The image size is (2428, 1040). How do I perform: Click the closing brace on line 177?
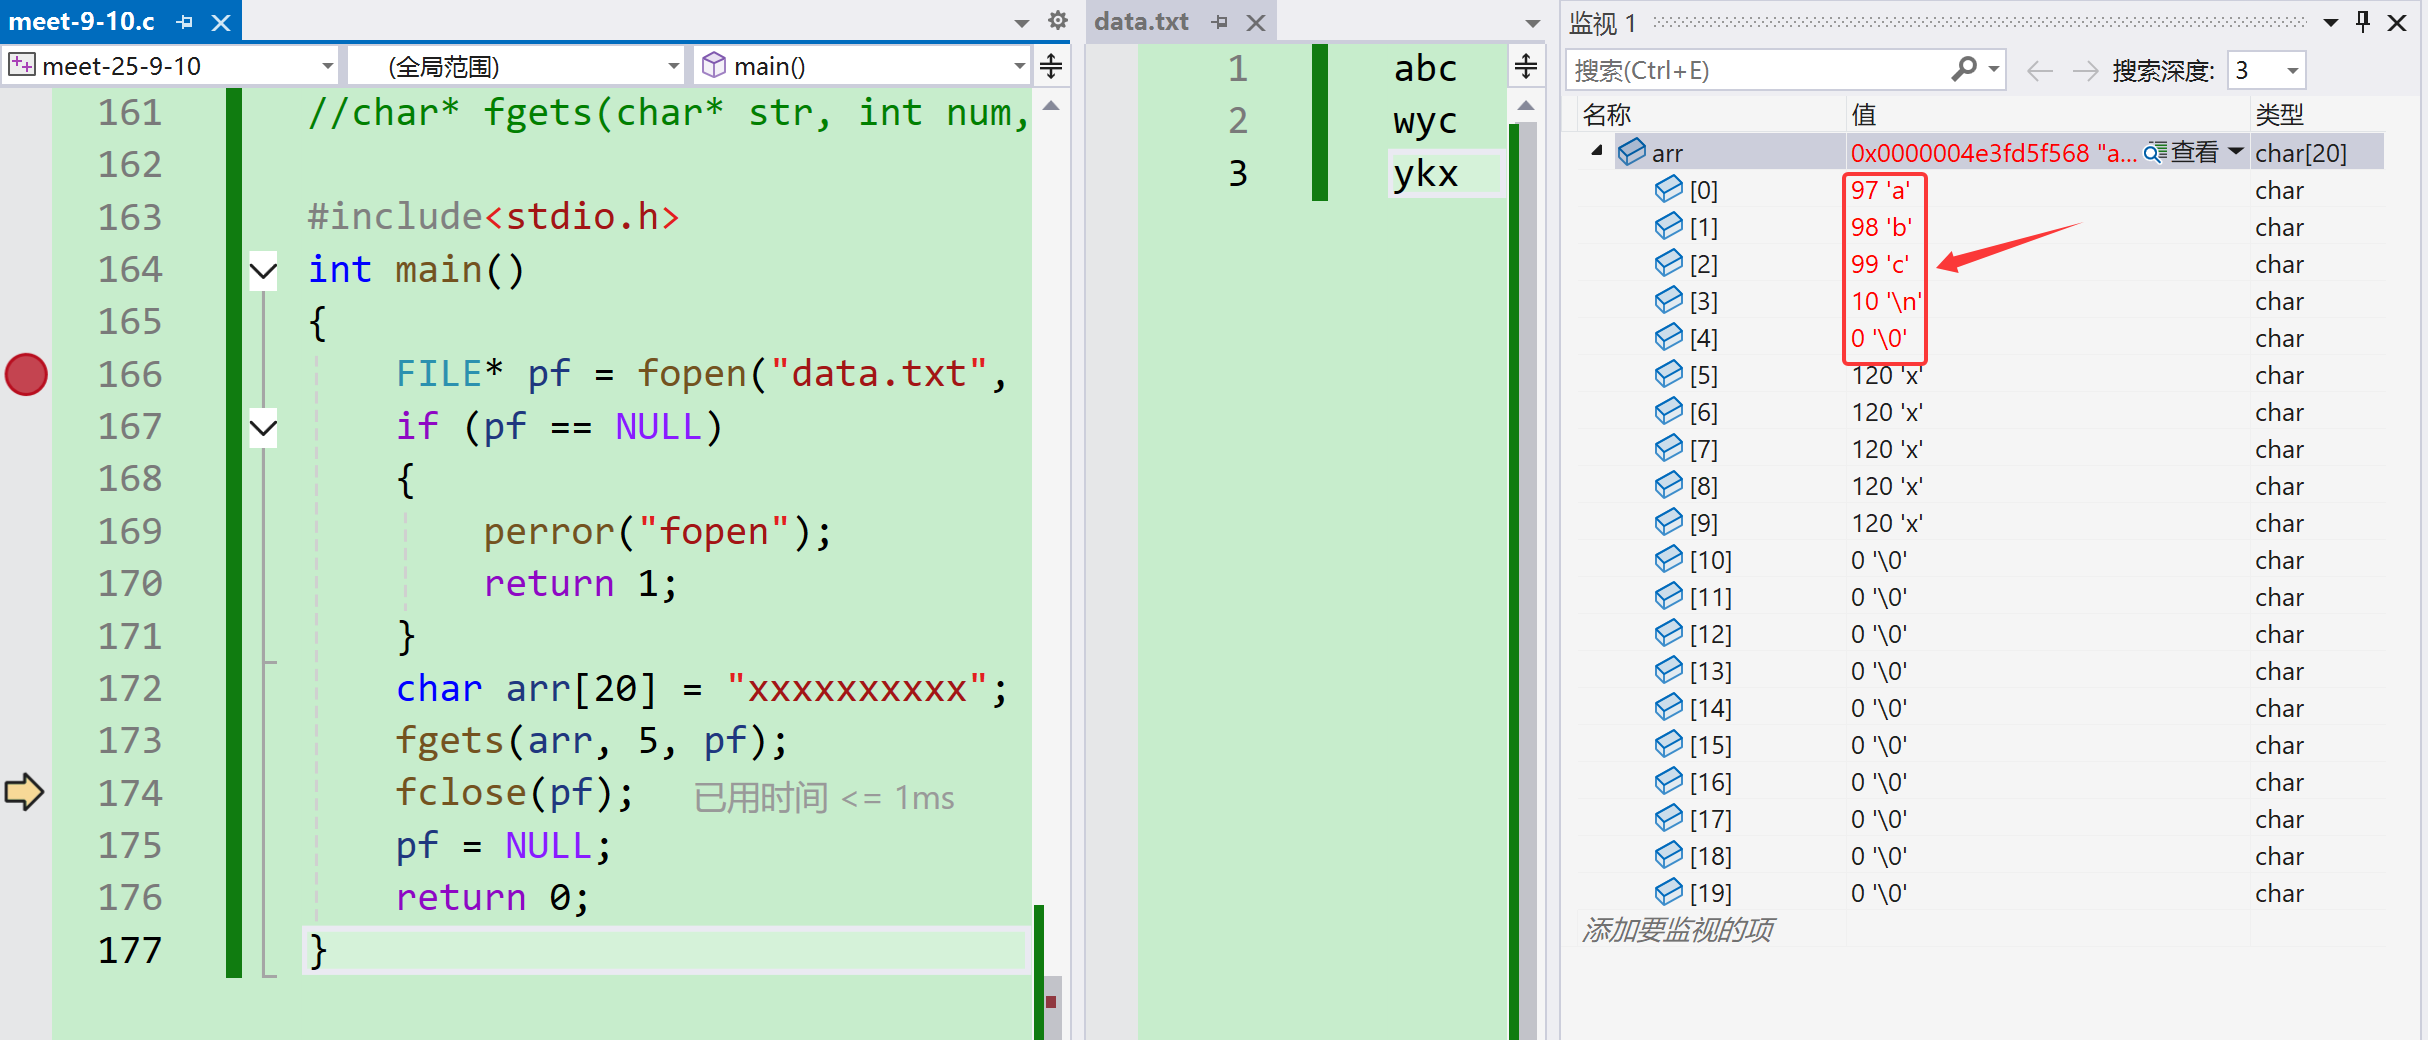click(318, 950)
